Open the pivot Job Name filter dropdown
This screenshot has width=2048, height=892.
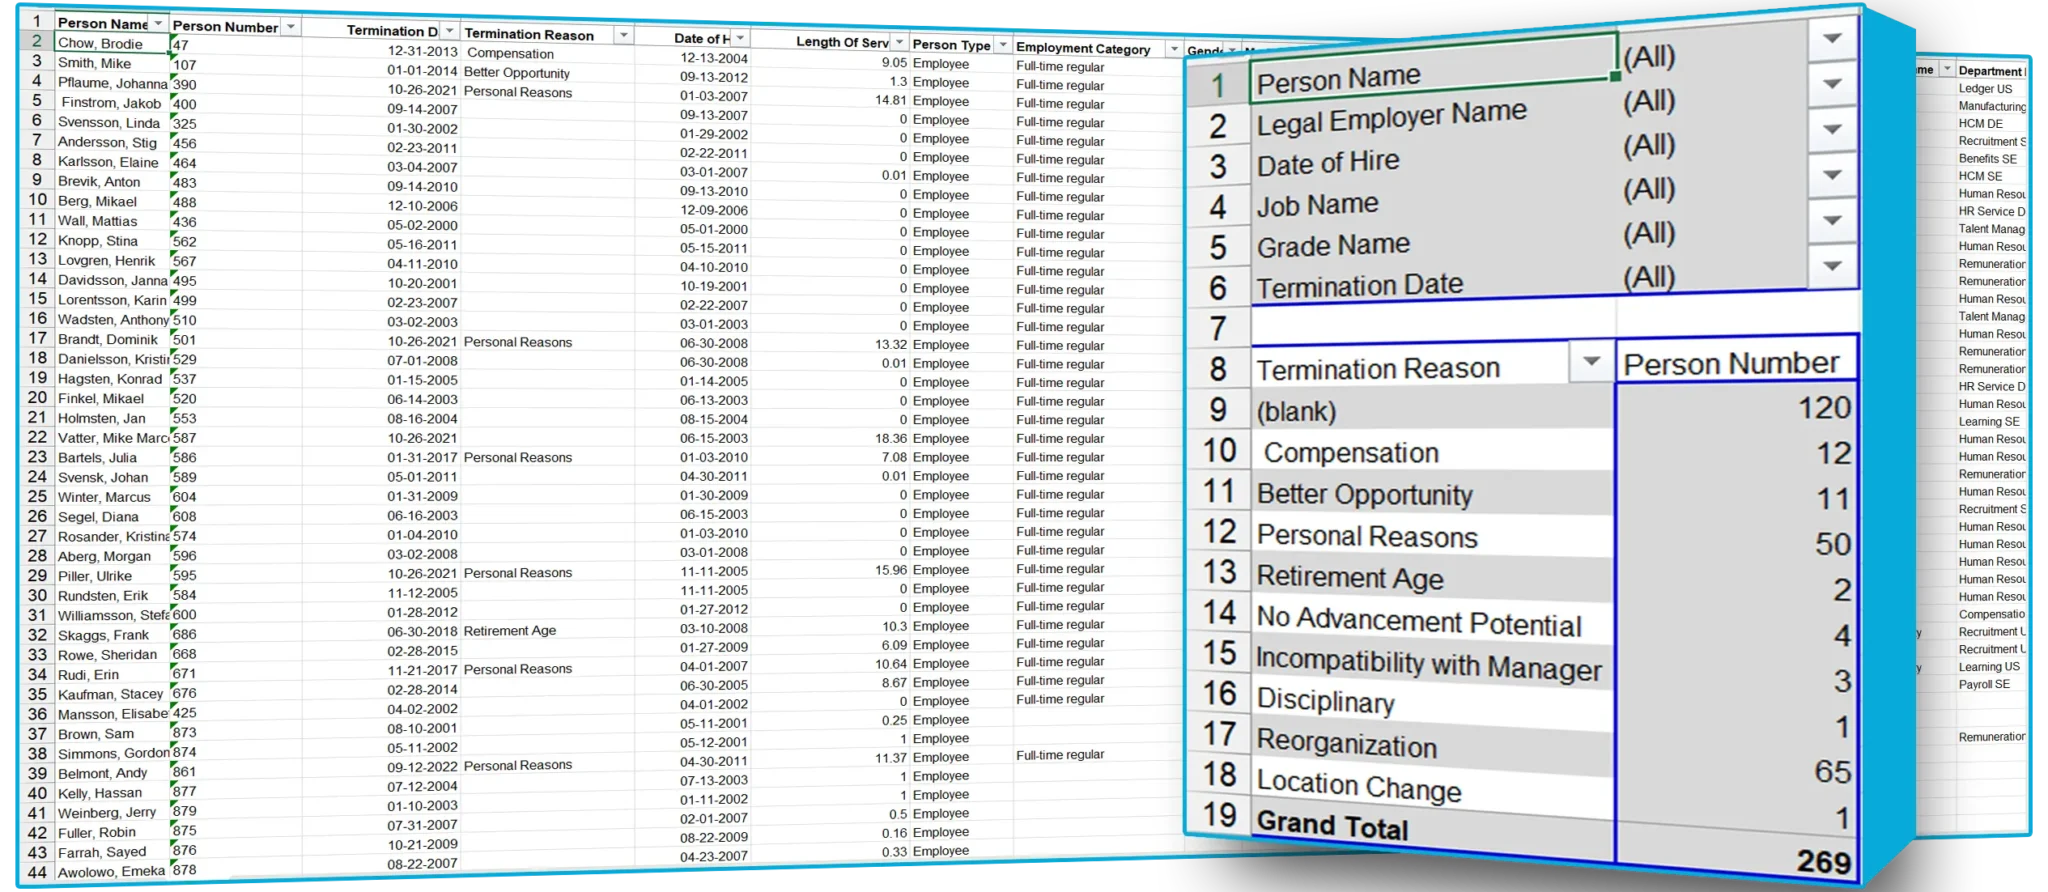(x=1832, y=176)
